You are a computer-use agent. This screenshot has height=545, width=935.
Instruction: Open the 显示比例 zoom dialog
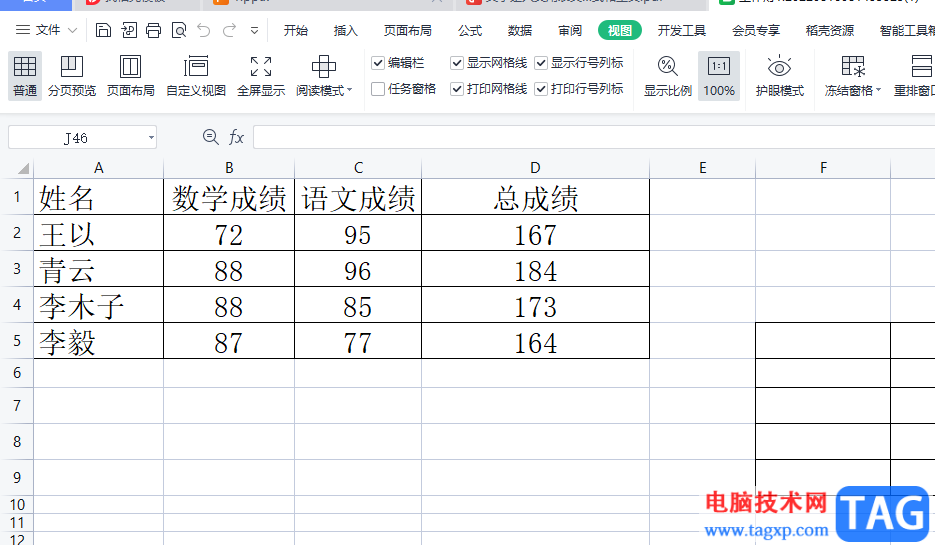[667, 76]
